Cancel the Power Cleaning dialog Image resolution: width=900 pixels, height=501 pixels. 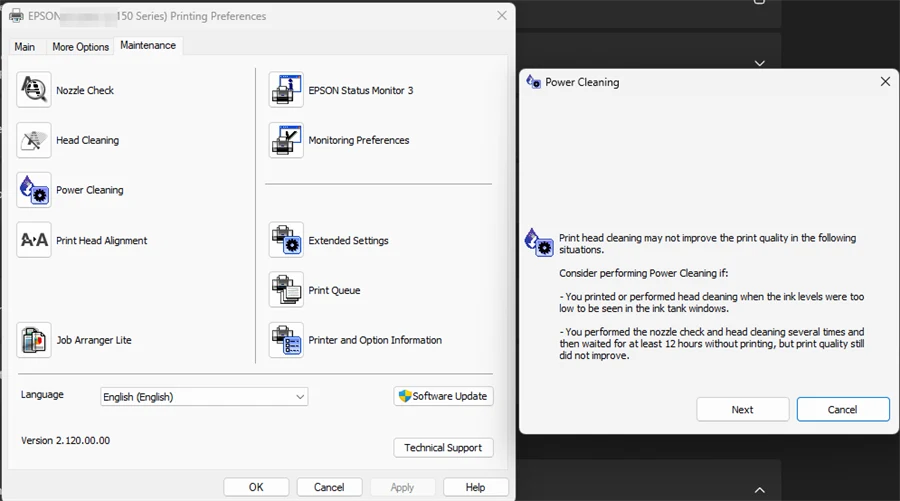843,410
